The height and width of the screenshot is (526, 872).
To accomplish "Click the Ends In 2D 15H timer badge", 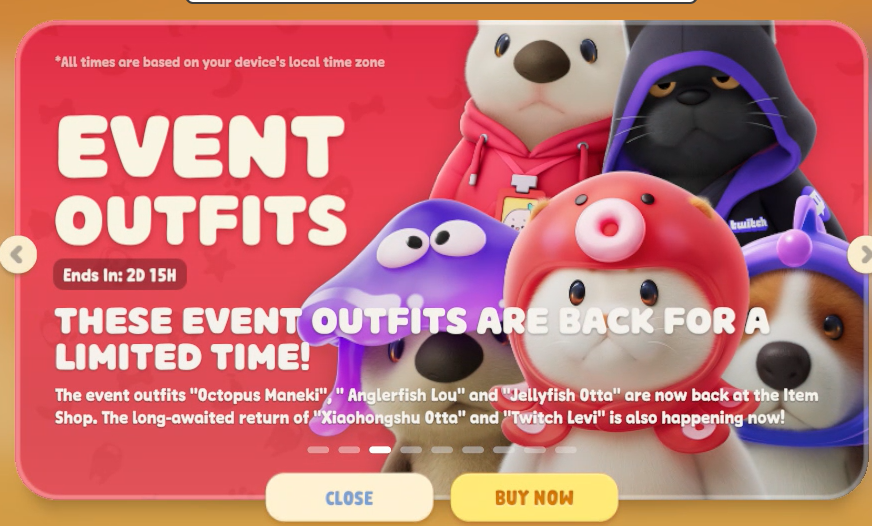I will (x=120, y=275).
